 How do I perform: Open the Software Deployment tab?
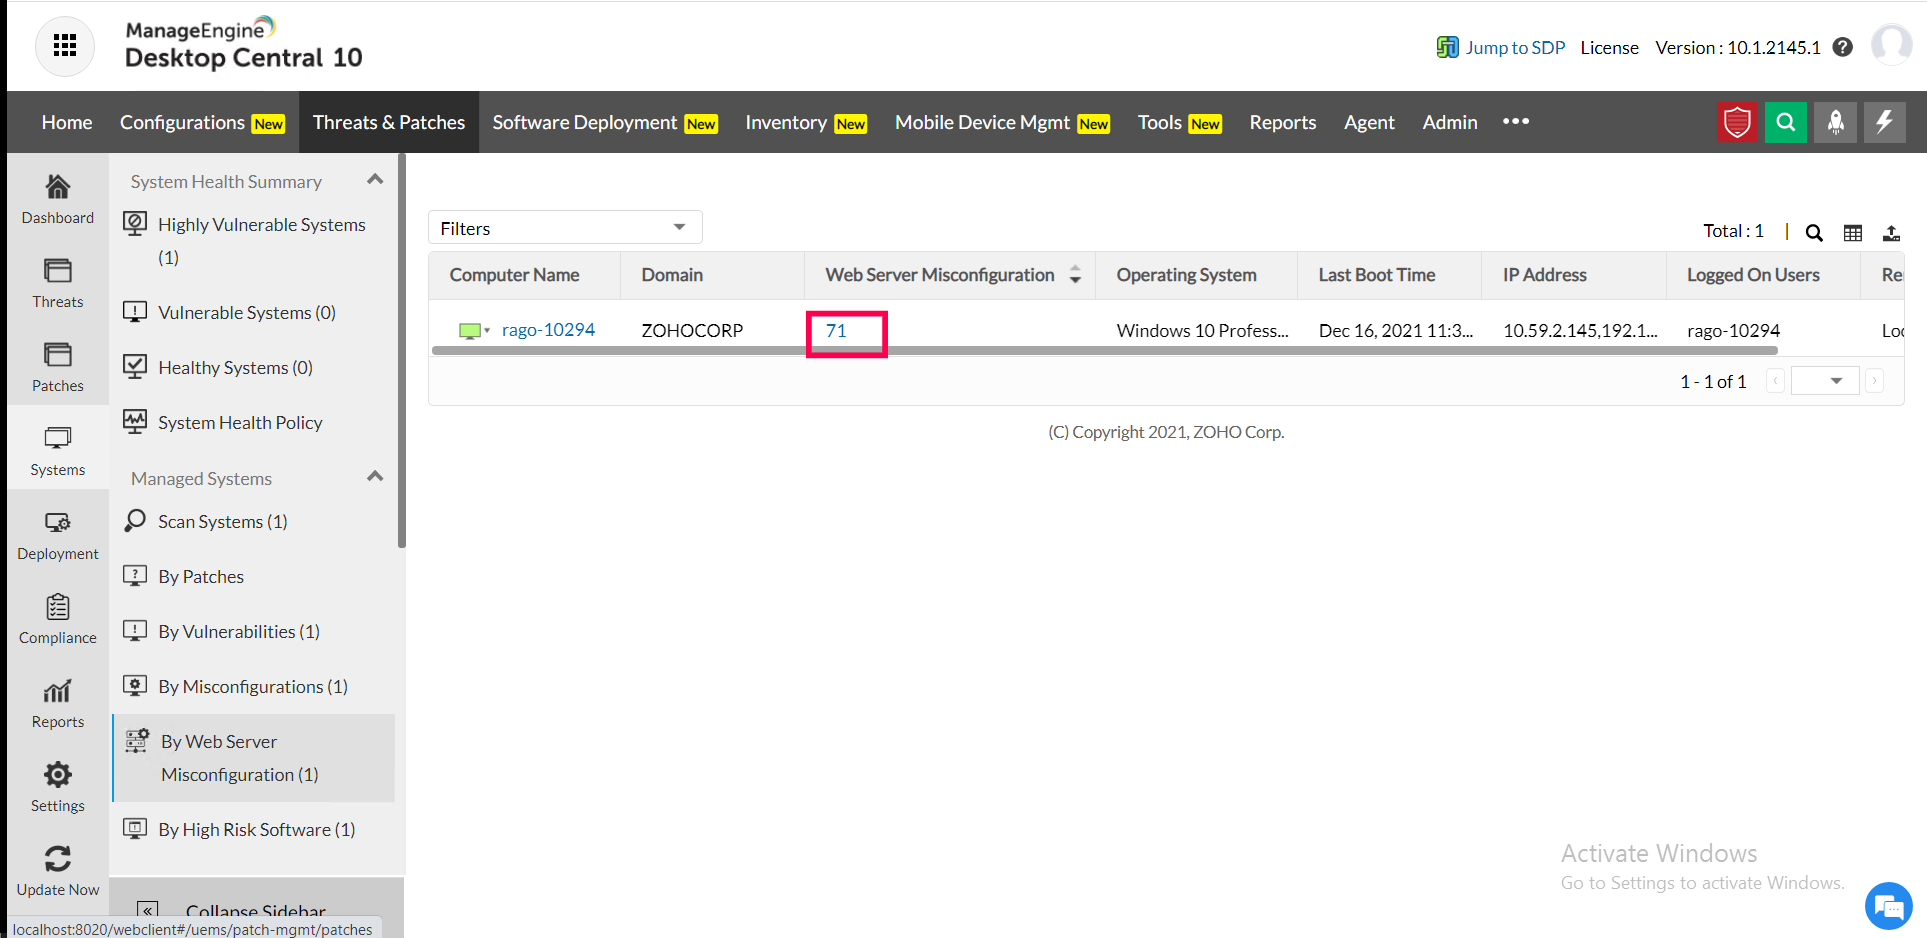pos(605,122)
